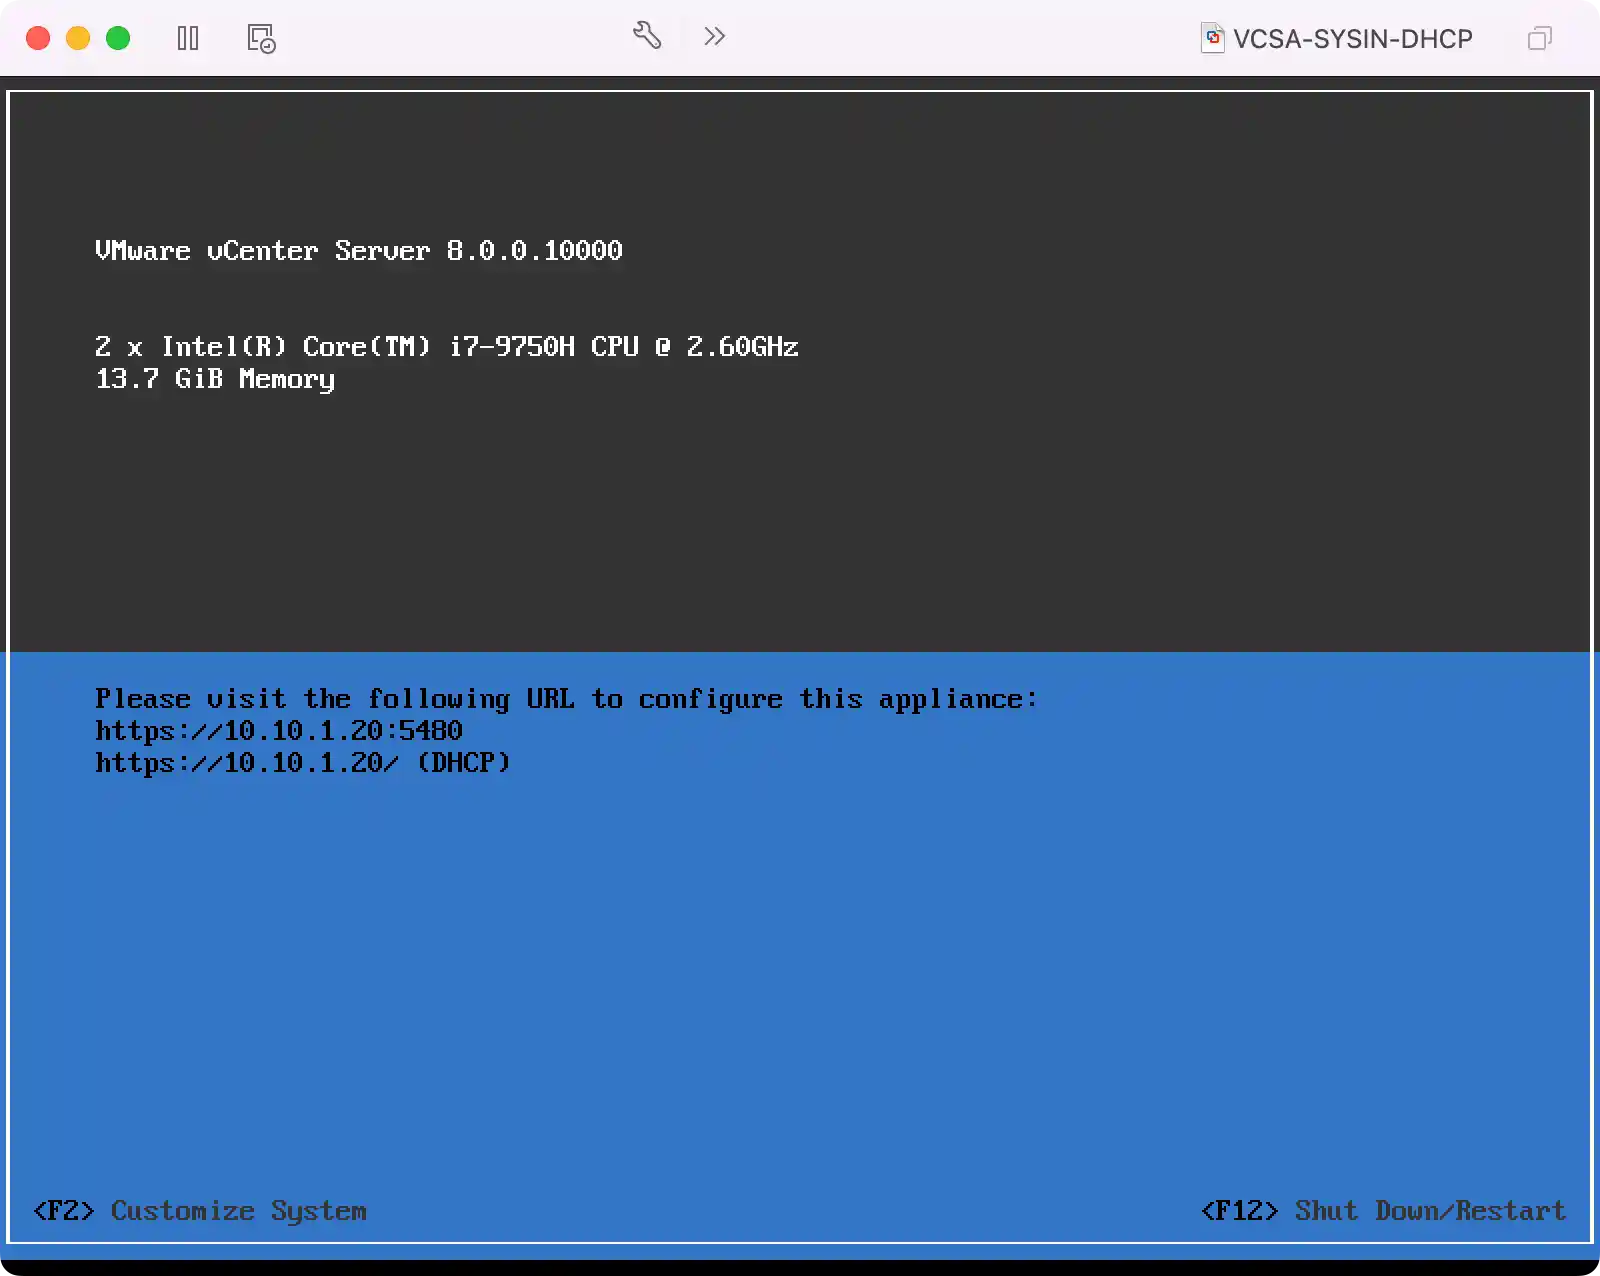Viewport: 1600px width, 1276px height.
Task: Minimize the VM window with yellow button
Action: point(78,37)
